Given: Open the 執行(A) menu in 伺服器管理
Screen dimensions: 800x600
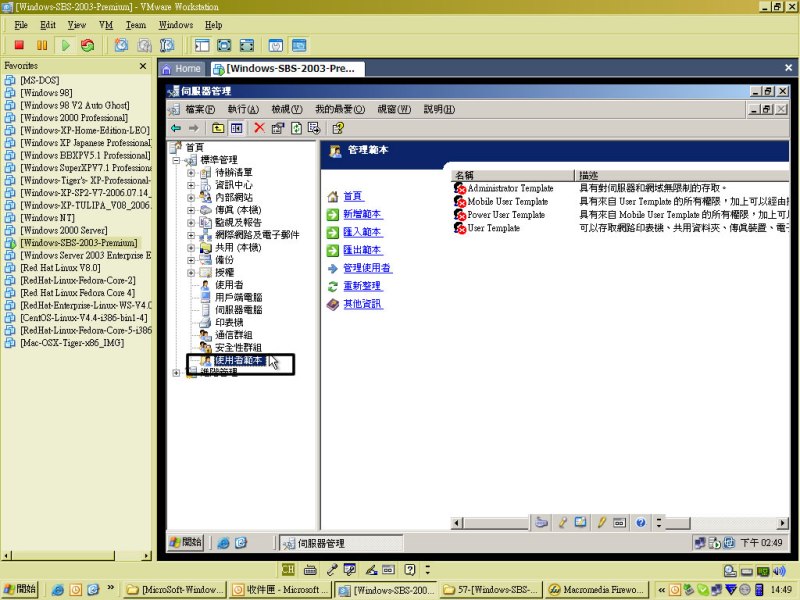Looking at the screenshot, I should [x=243, y=109].
